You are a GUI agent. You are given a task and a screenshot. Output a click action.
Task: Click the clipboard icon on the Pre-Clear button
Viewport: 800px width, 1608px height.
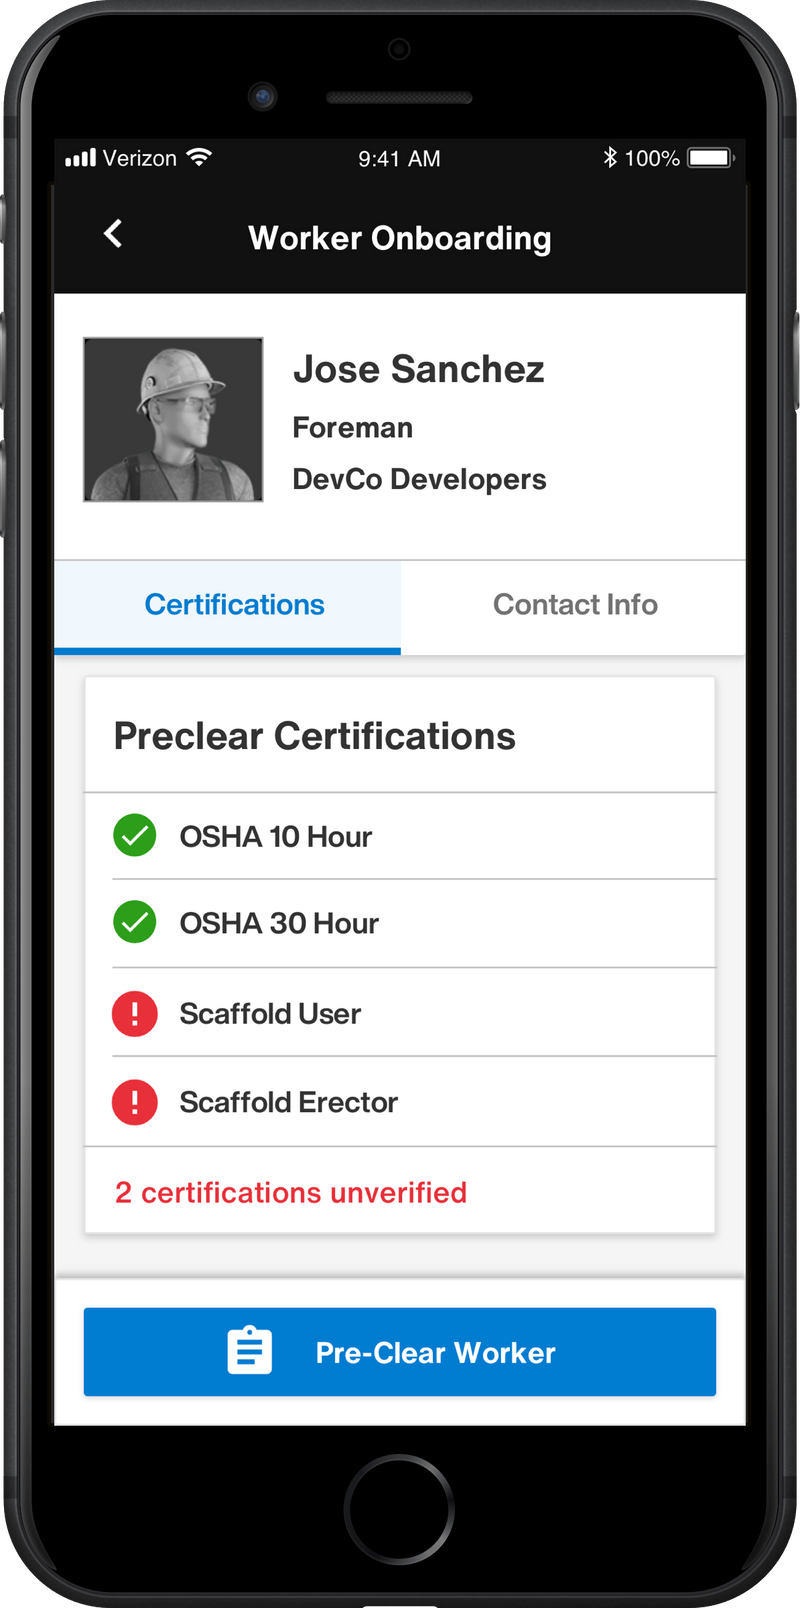click(x=249, y=1351)
